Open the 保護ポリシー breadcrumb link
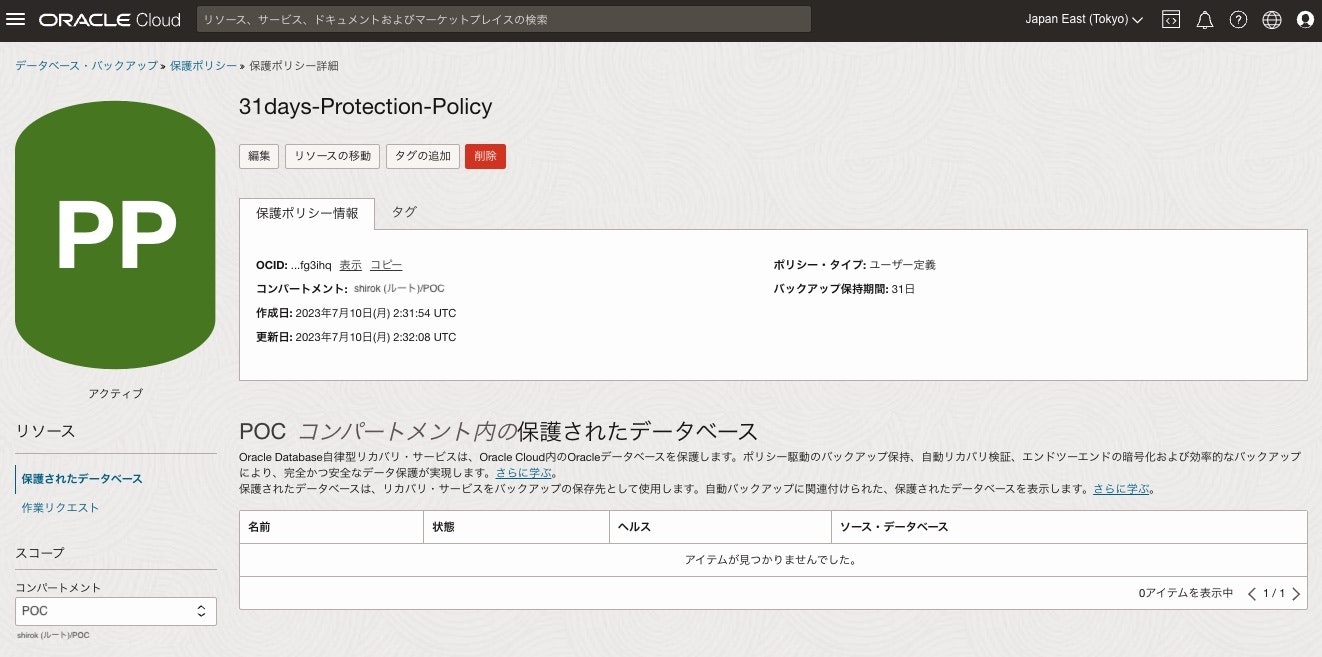Viewport: 1322px width, 657px height. click(203, 65)
